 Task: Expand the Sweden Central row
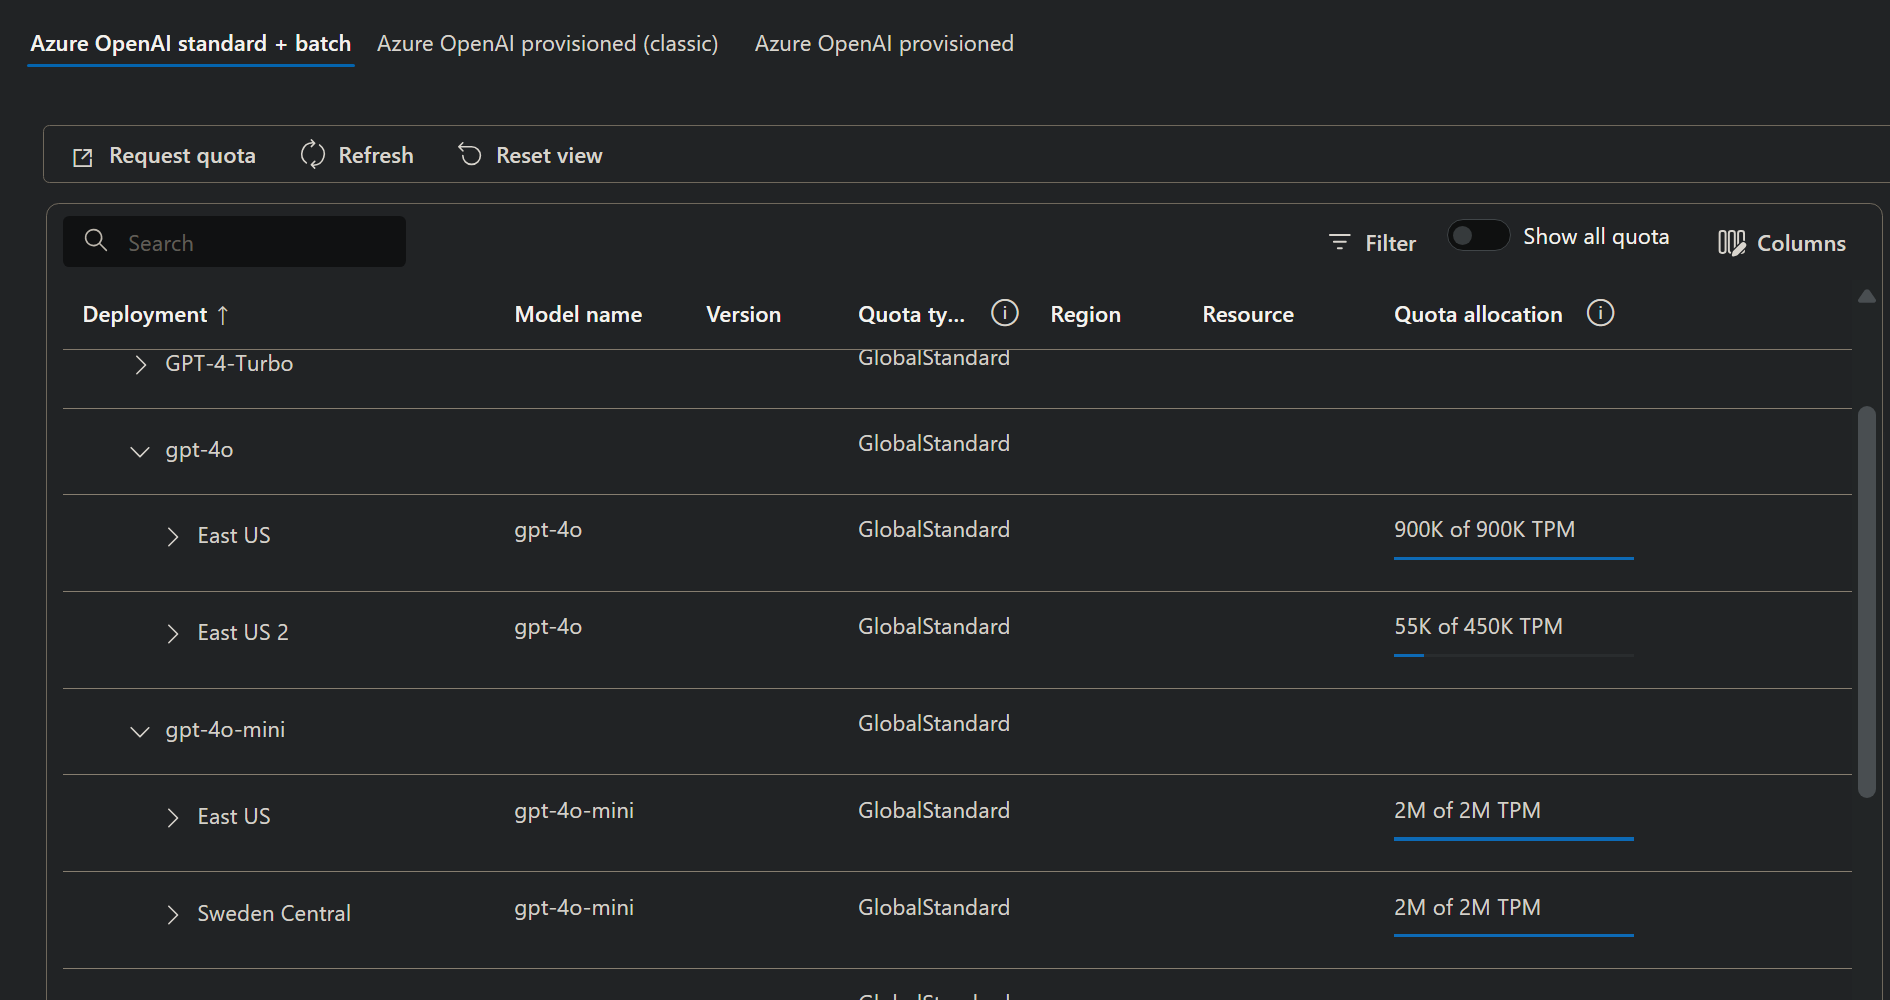pos(173,915)
